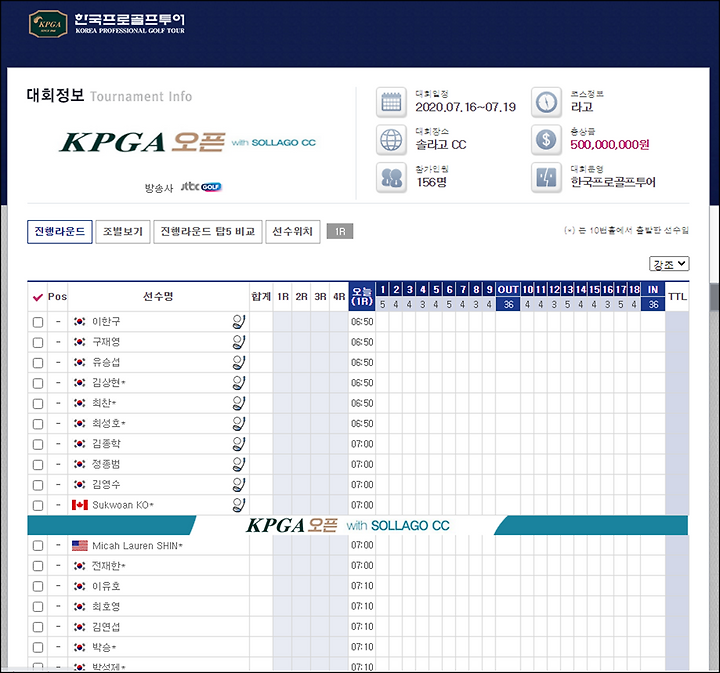Image resolution: width=720 pixels, height=673 pixels.
Task: Select the OUT column header
Action: click(x=508, y=290)
